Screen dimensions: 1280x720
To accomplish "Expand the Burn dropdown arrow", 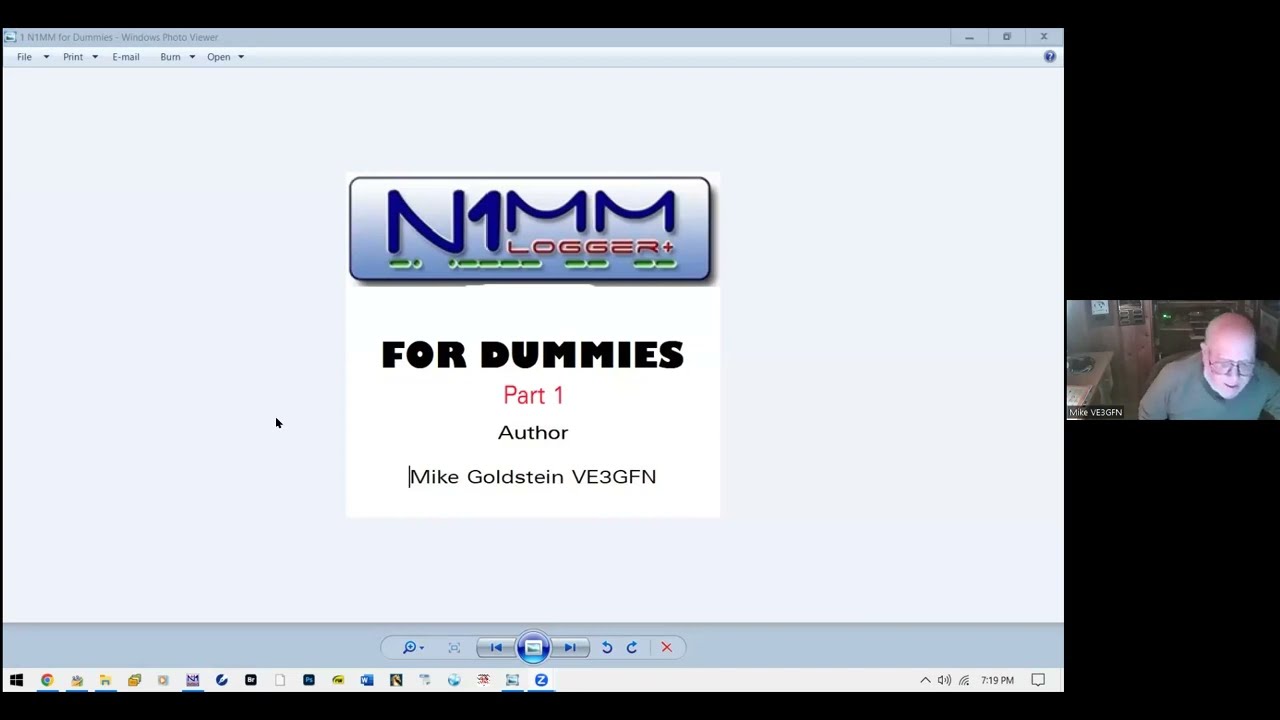I will tap(192, 57).
